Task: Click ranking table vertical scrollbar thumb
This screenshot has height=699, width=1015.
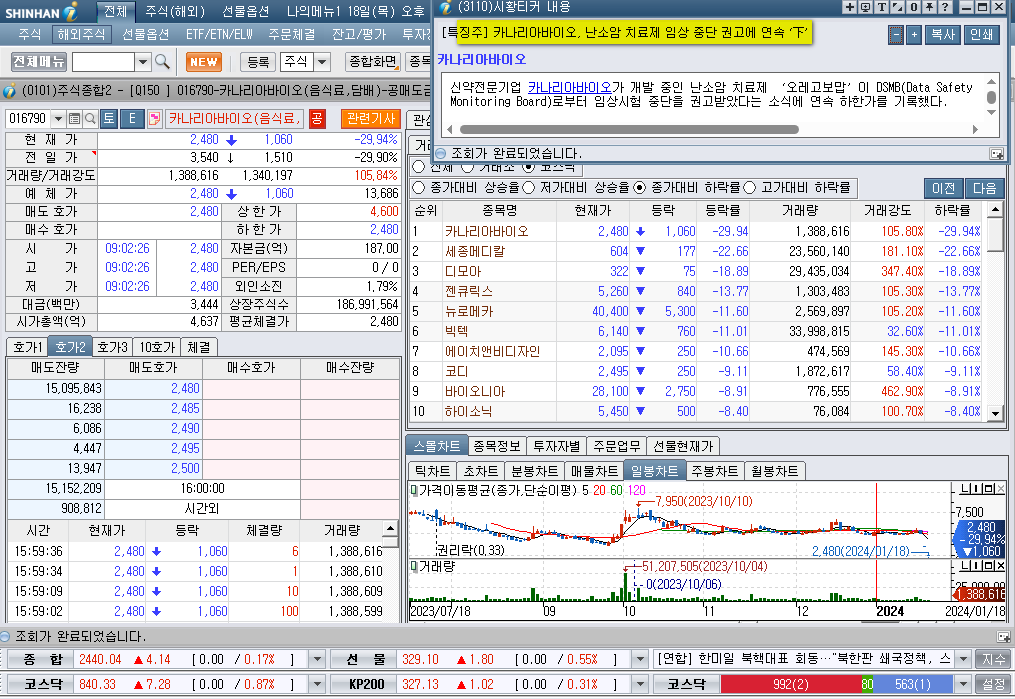Action: coord(995,234)
